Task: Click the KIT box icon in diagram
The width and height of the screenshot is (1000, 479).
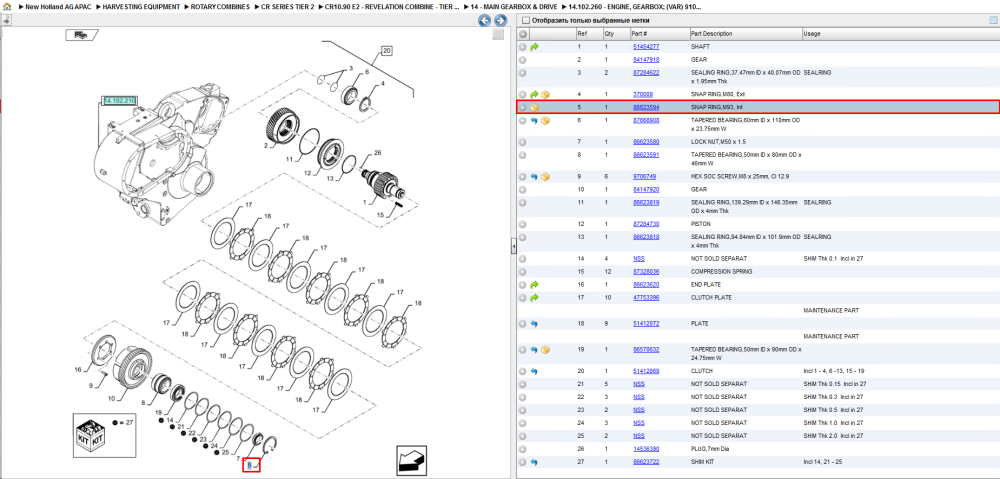Action: point(91,434)
